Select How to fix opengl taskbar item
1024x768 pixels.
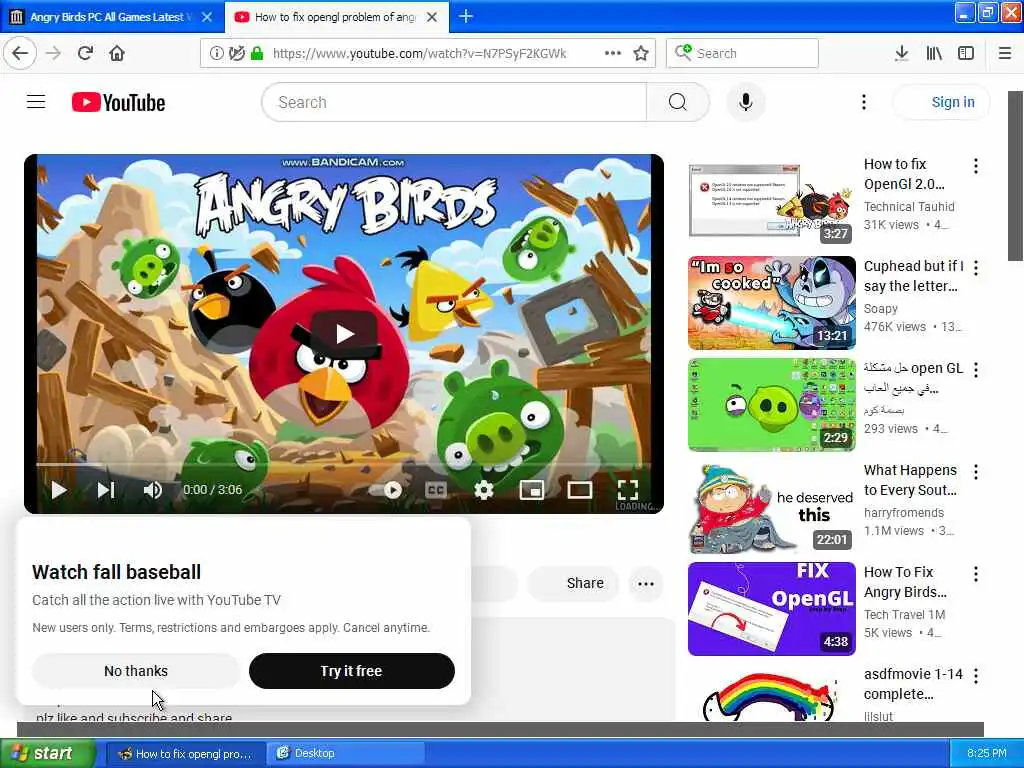click(x=185, y=753)
